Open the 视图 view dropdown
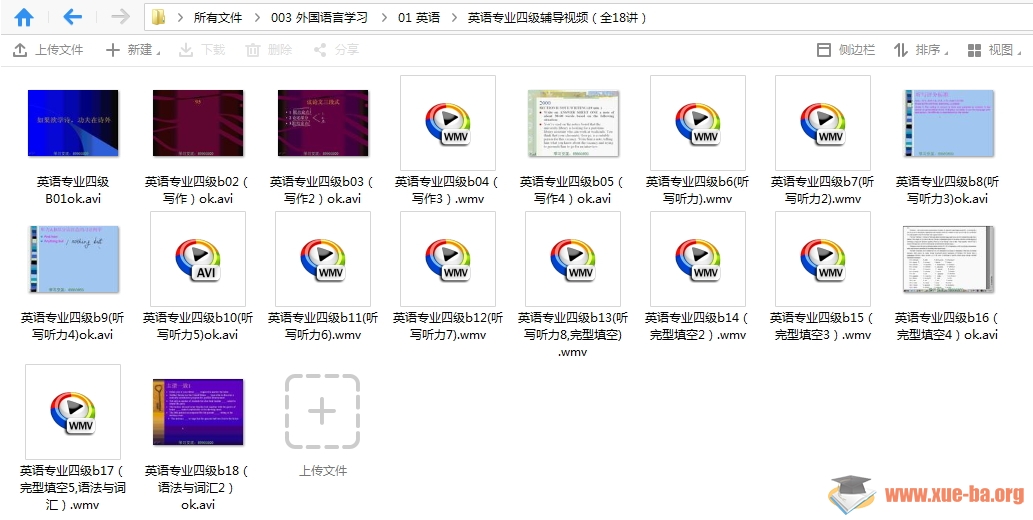This screenshot has width=1033, height=520. click(x=995, y=49)
